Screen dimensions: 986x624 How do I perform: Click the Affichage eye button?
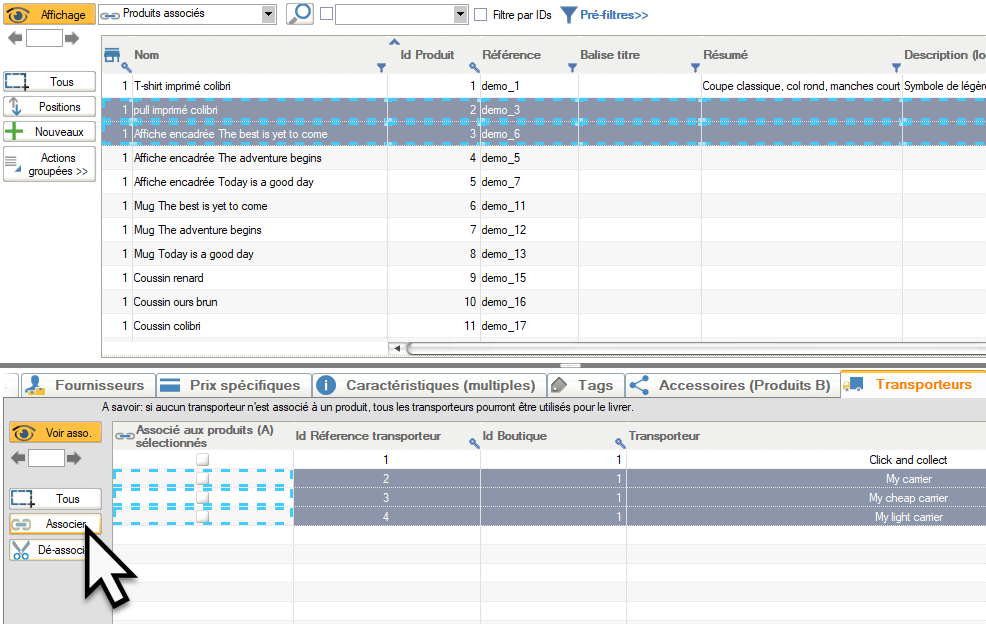pos(50,15)
